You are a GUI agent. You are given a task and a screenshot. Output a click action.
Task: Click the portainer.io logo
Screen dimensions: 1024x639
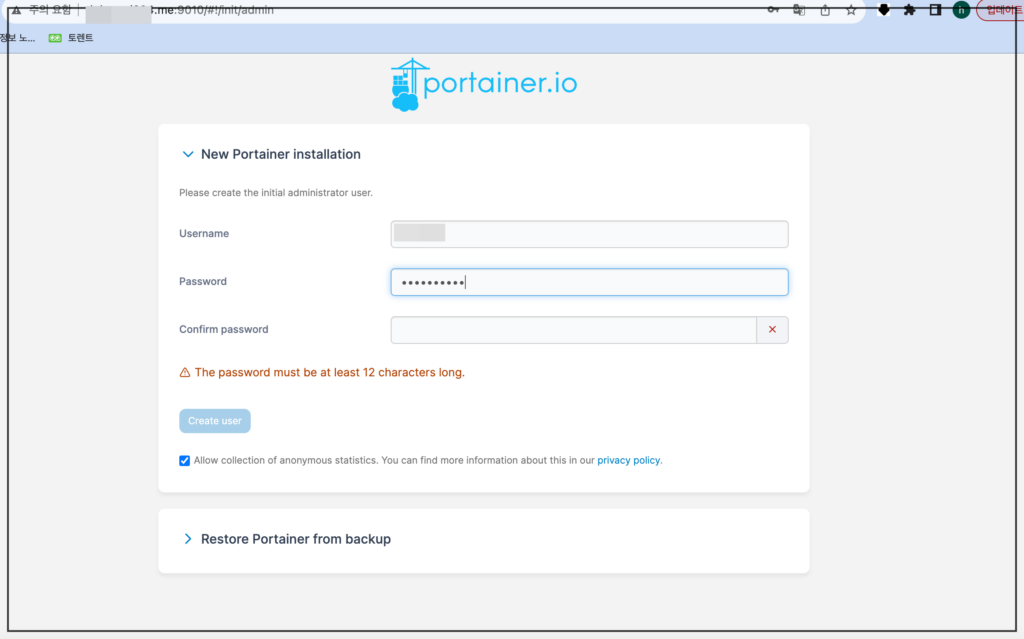484,84
